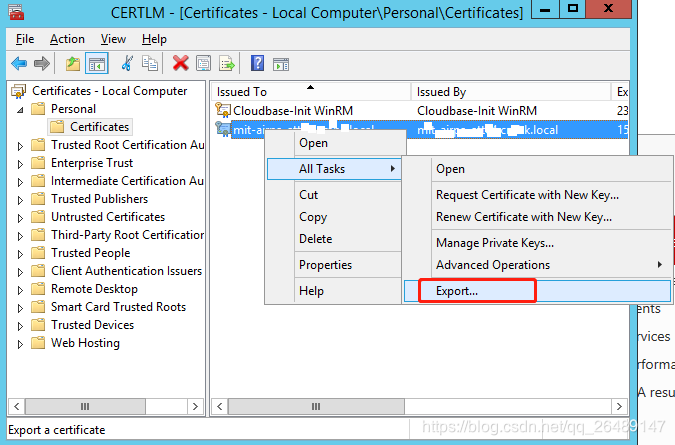Open the Help menu in menu bar
This screenshot has width=675, height=445.
click(154, 39)
